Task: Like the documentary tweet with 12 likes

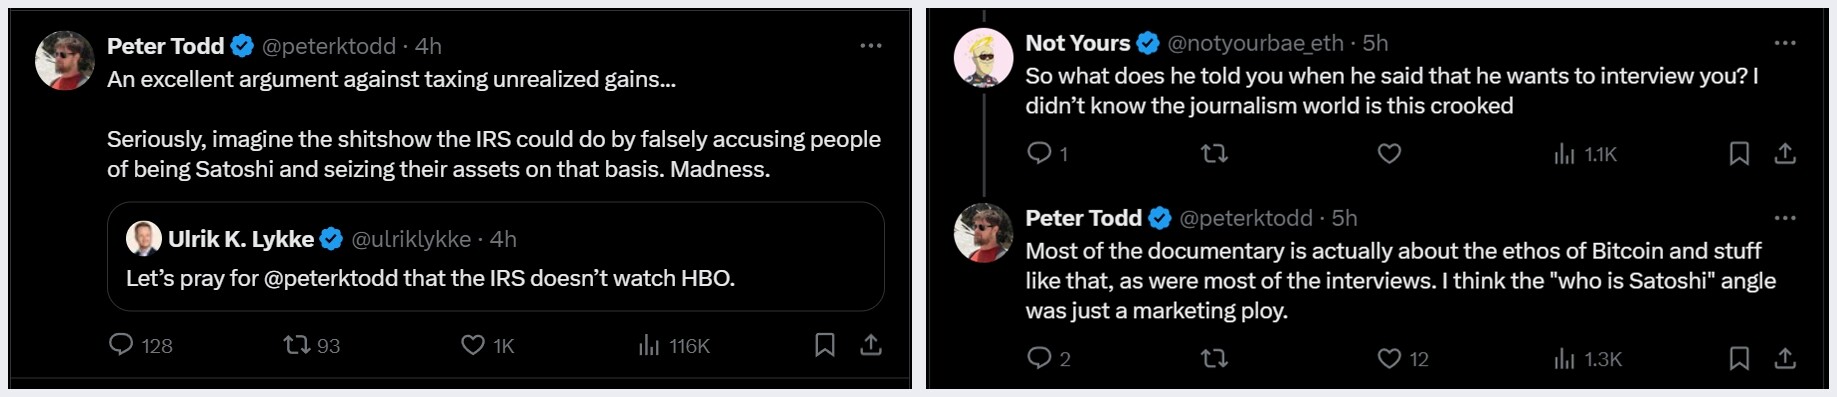Action: 1402,358
